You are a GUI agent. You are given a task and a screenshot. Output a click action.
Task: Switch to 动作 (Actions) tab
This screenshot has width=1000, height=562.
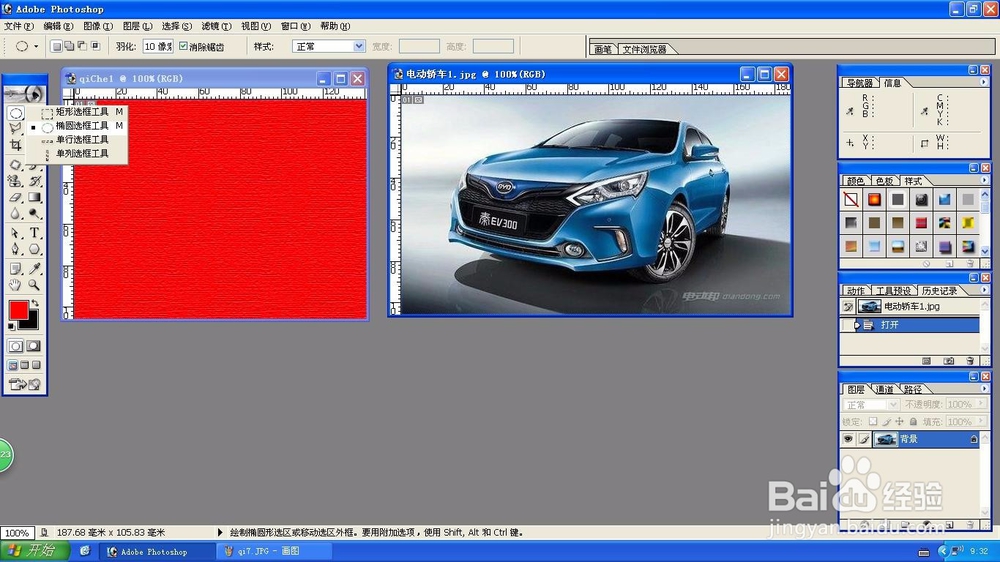point(855,291)
